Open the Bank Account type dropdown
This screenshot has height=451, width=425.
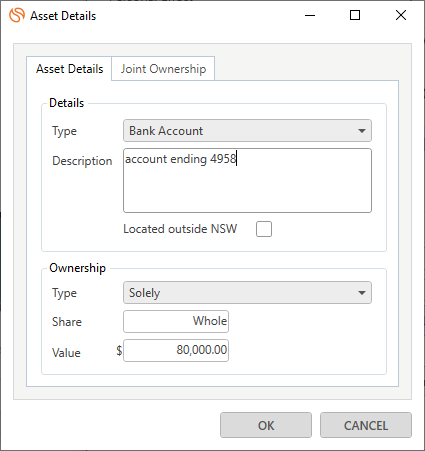(x=247, y=131)
